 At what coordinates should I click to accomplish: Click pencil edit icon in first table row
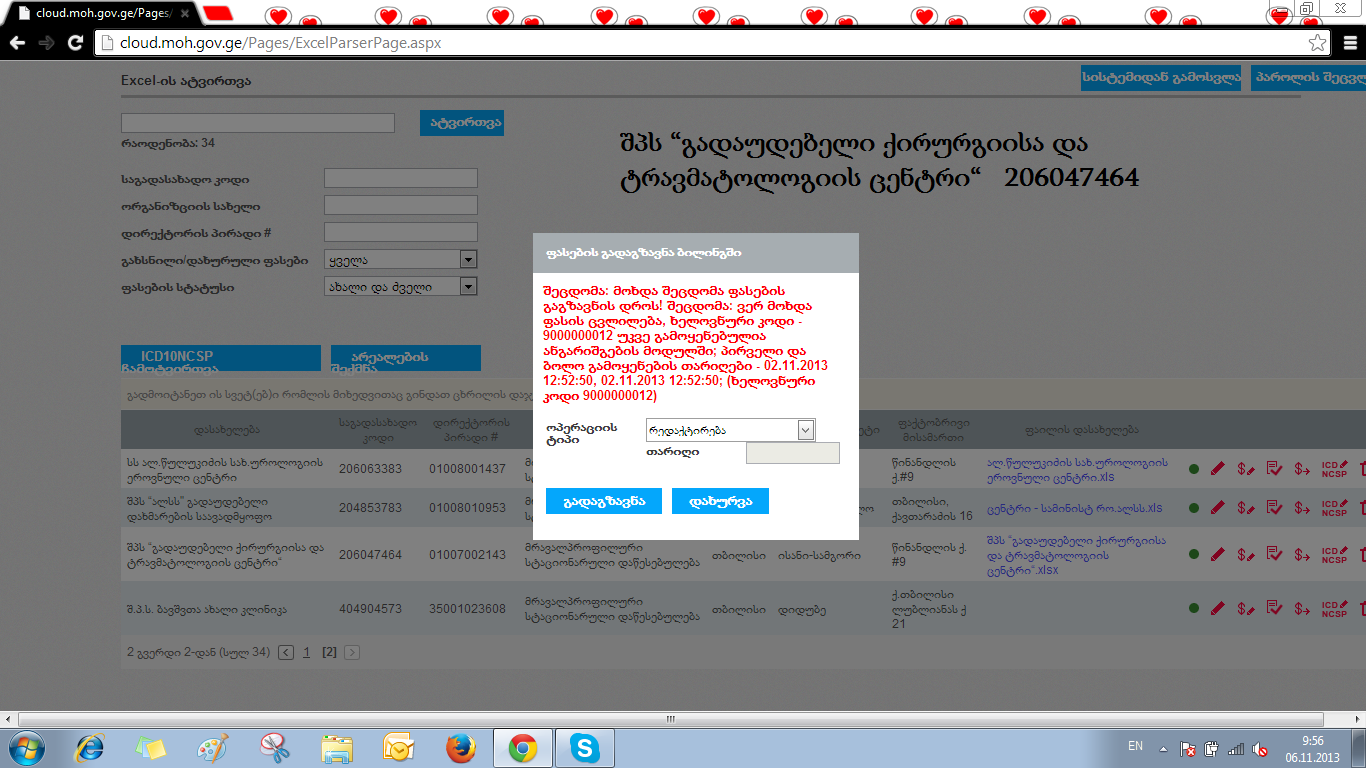click(x=1217, y=468)
